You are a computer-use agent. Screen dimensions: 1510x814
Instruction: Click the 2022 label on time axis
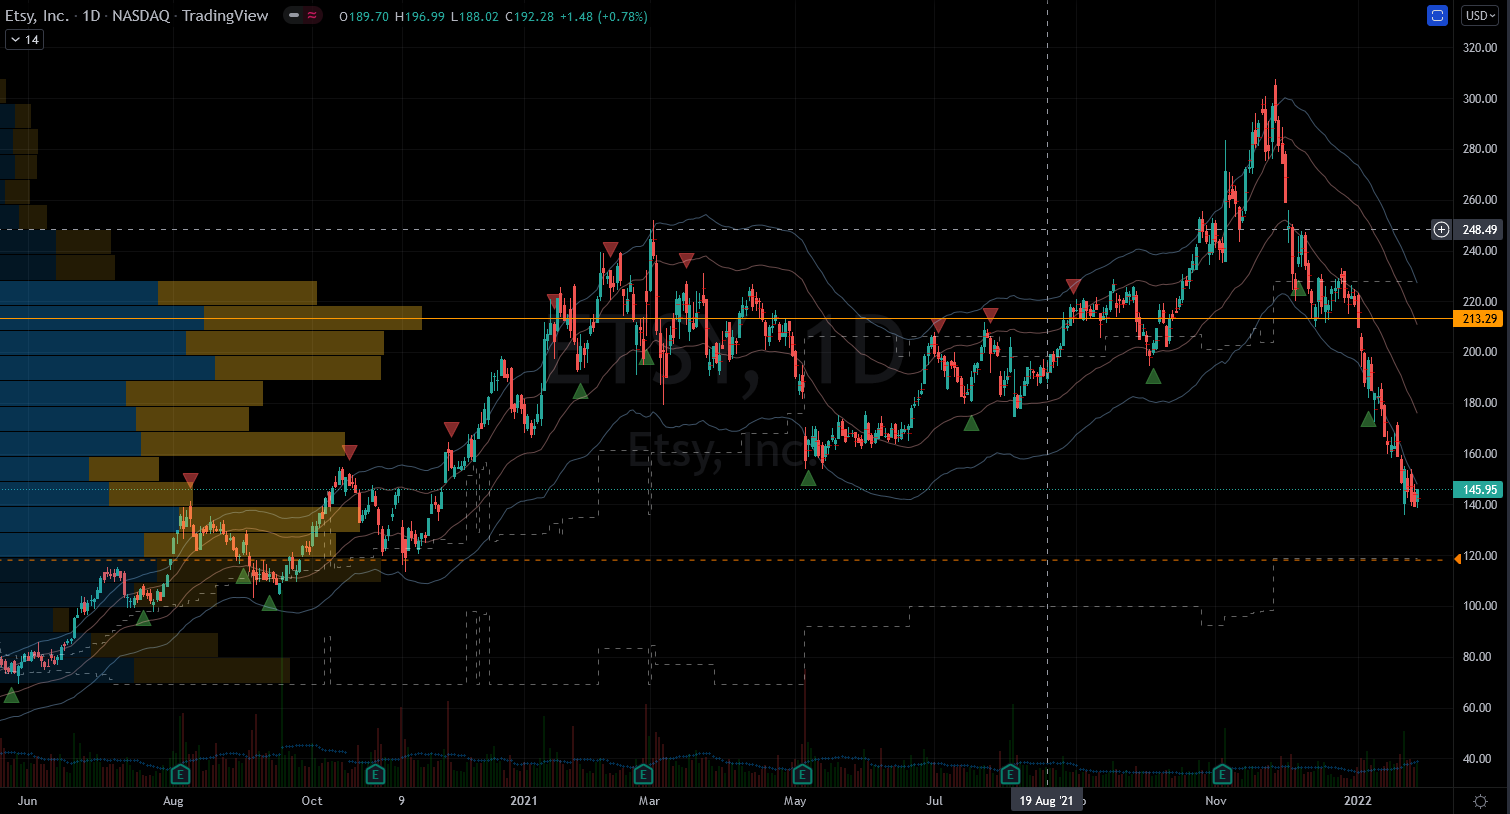(x=1358, y=801)
